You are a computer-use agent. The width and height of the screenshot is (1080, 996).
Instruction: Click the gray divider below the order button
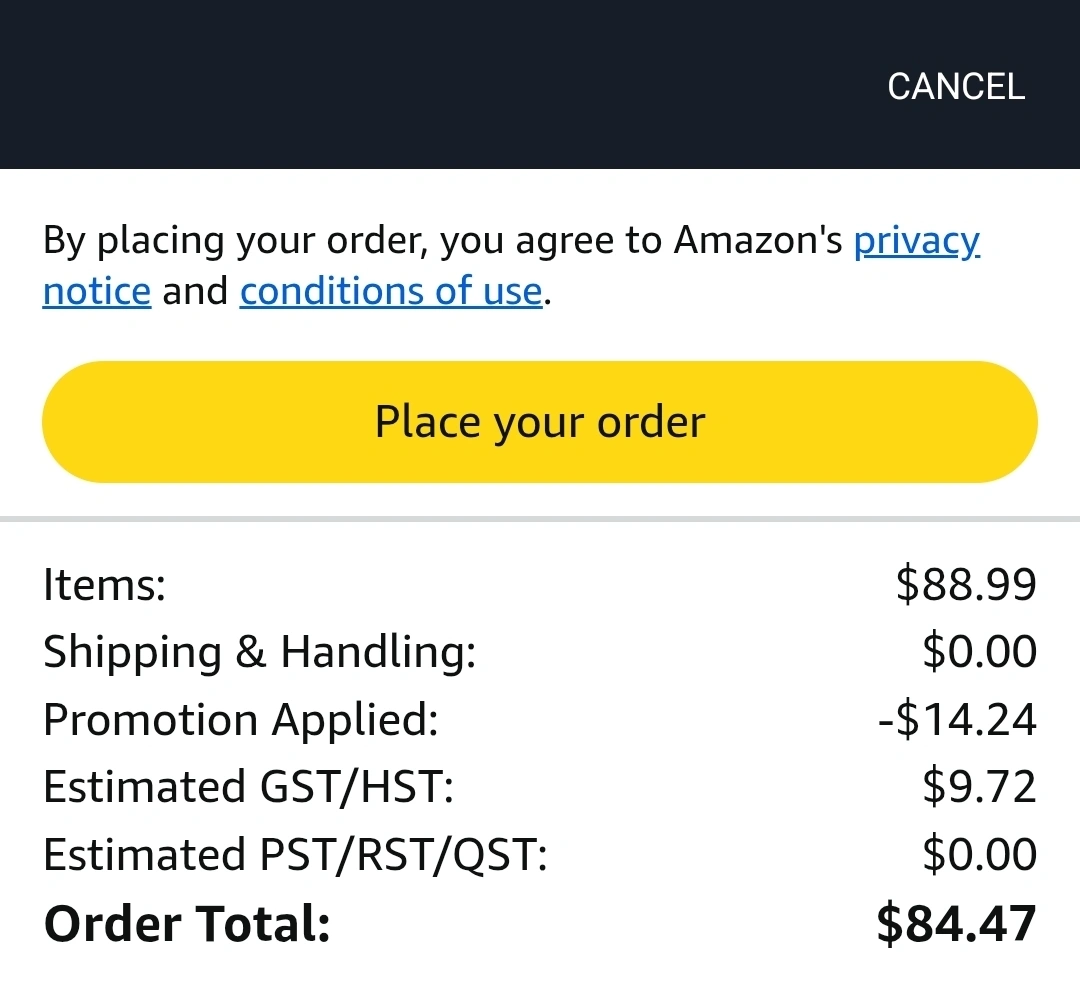pyautogui.click(x=540, y=519)
